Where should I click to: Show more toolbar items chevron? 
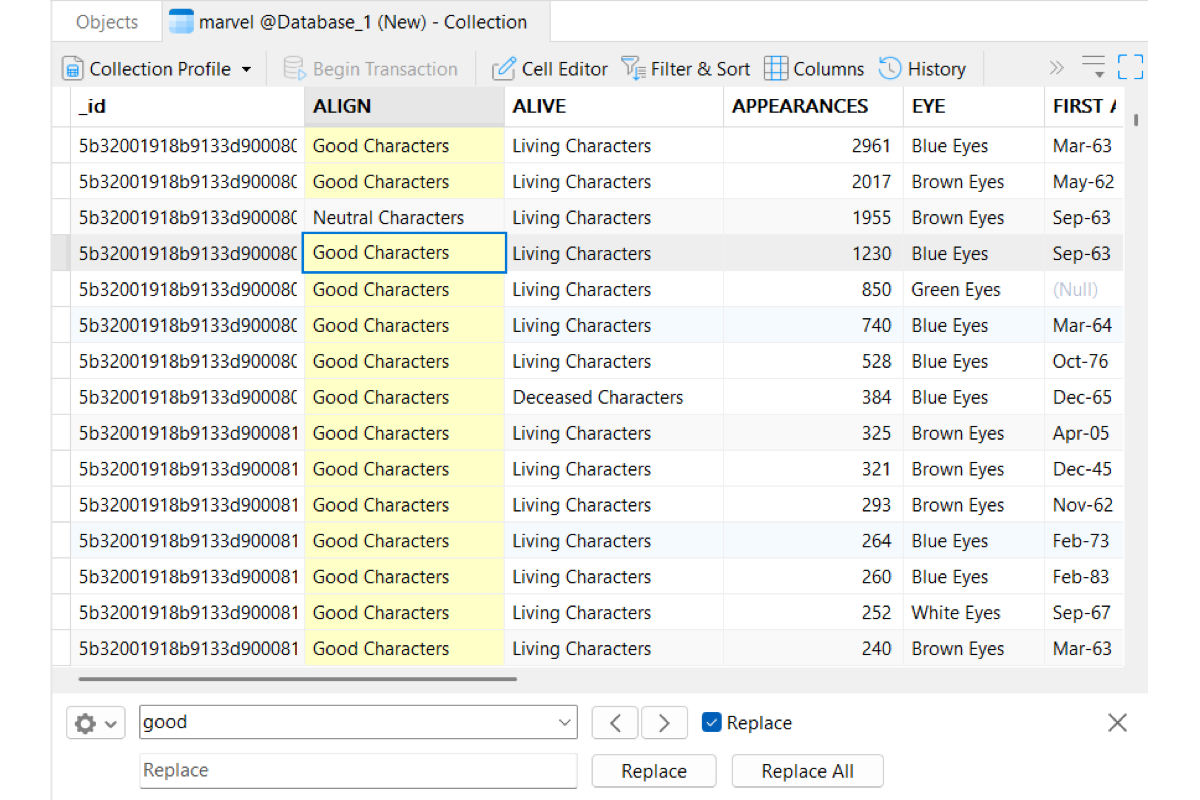pyautogui.click(x=1056, y=68)
